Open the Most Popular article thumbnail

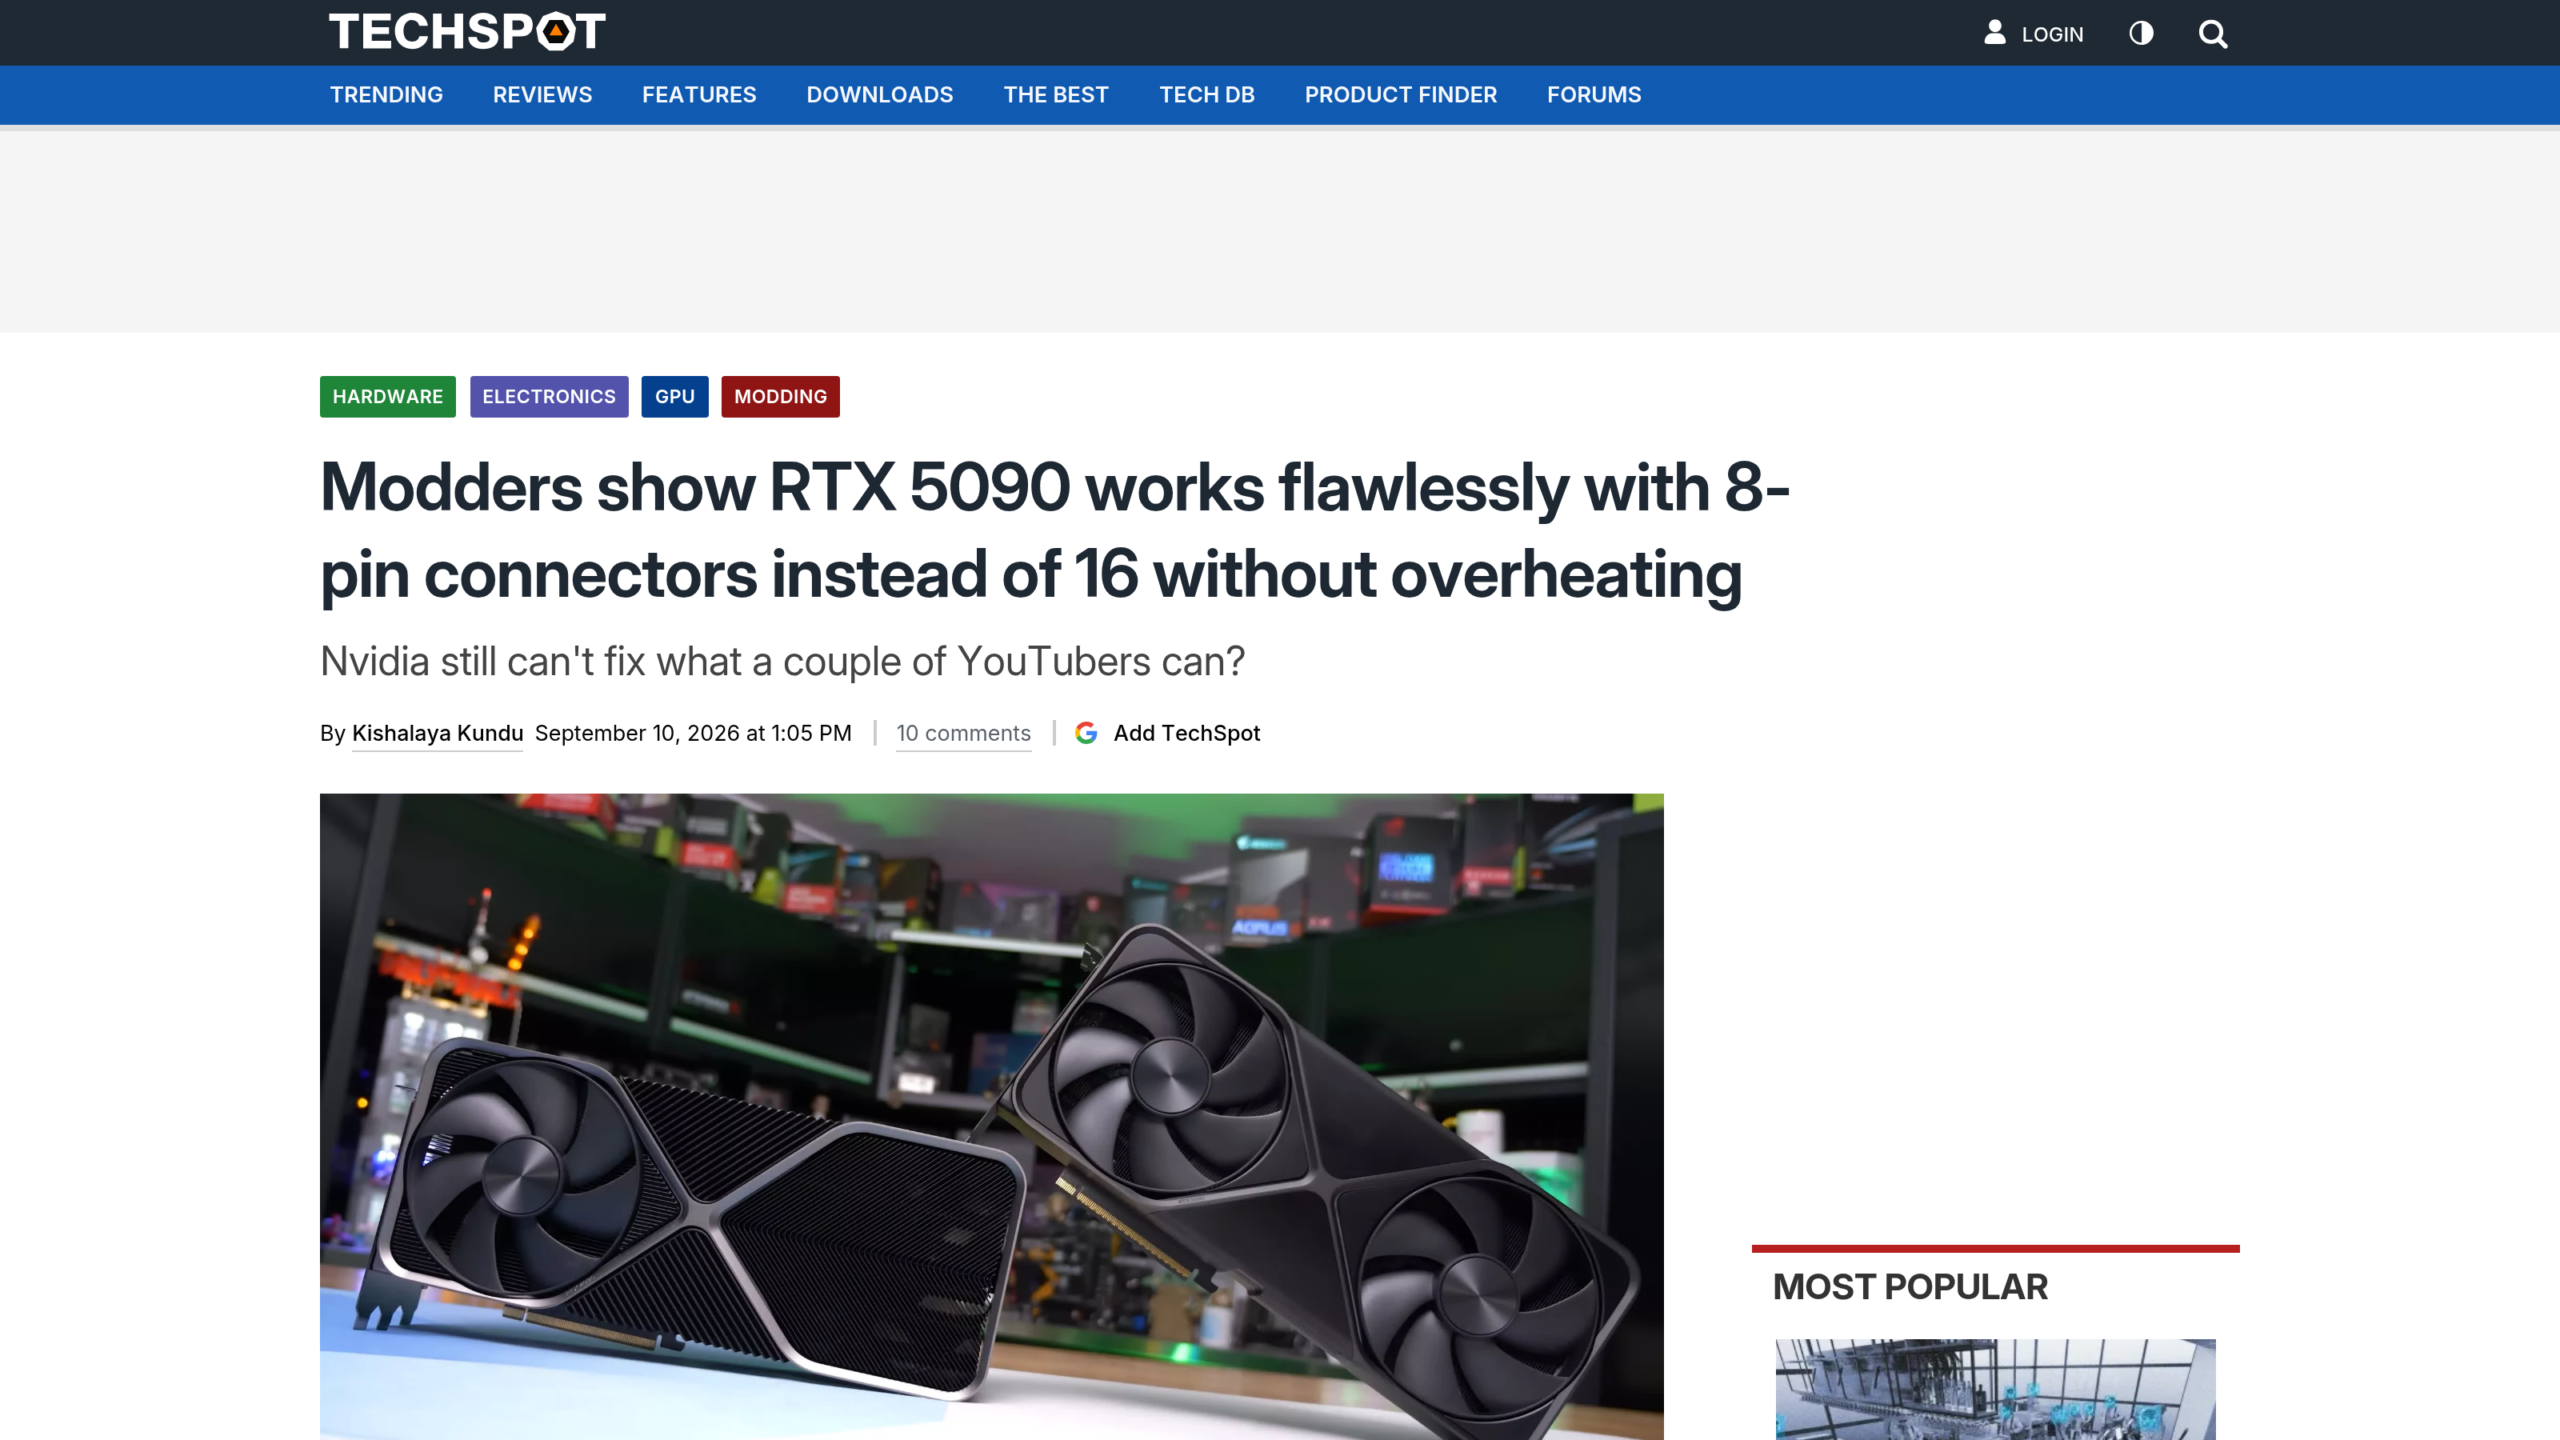pyautogui.click(x=1995, y=1390)
